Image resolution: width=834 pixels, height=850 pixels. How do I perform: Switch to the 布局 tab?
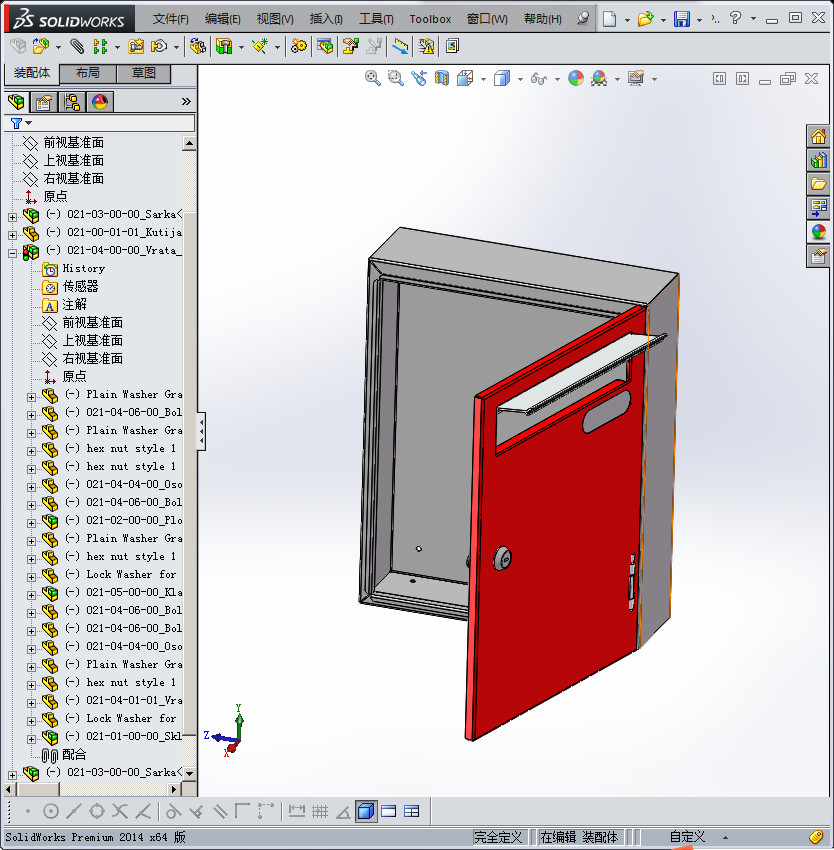coord(87,72)
